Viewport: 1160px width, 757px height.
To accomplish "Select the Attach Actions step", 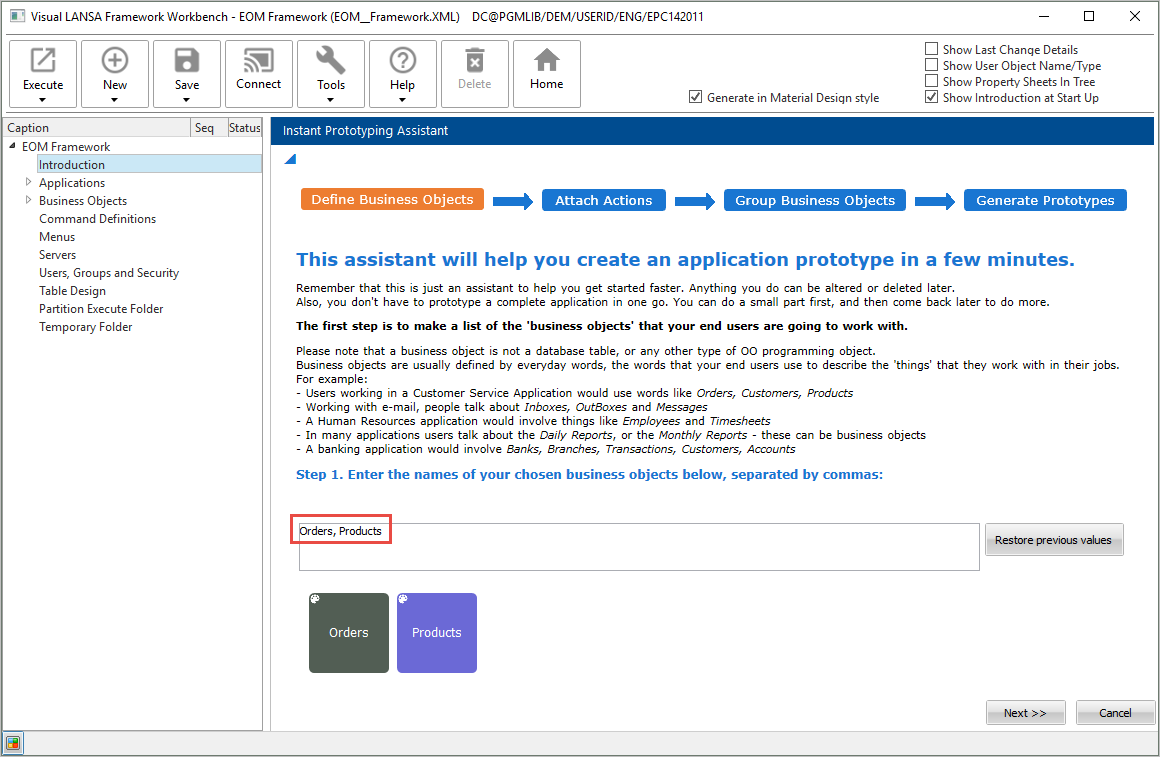I will 604,201.
